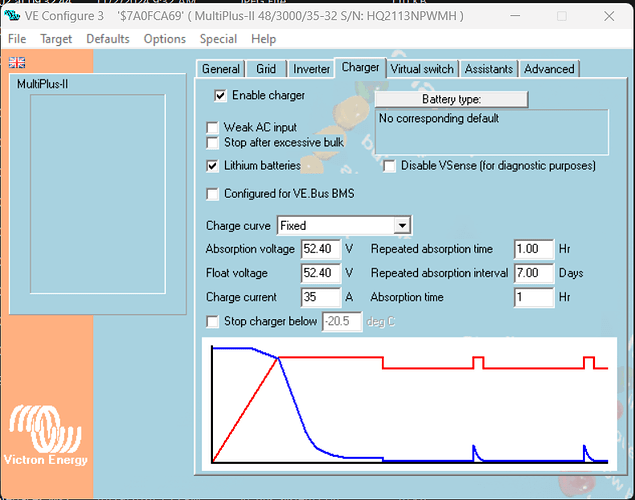Click the Battery type button
Viewport: 635px width, 500px height.
coord(452,99)
